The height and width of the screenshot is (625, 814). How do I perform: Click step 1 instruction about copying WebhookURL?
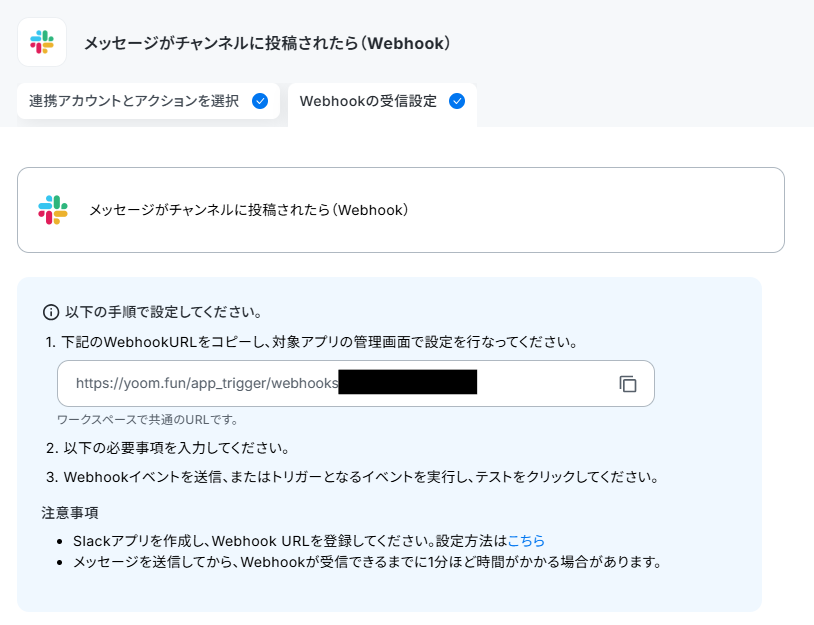pyautogui.click(x=311, y=342)
